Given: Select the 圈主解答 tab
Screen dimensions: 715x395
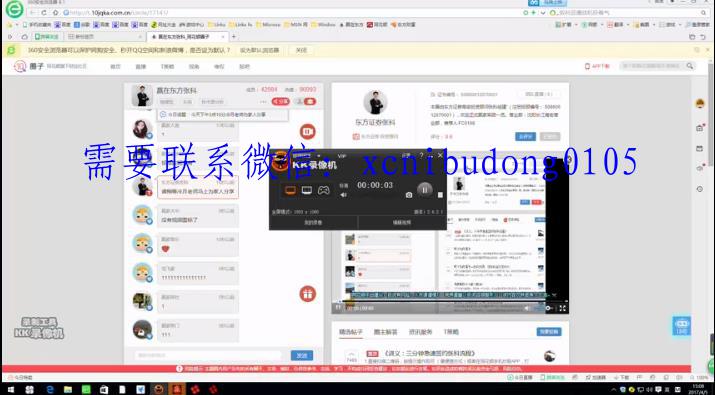Looking at the screenshot, I should [385, 332].
